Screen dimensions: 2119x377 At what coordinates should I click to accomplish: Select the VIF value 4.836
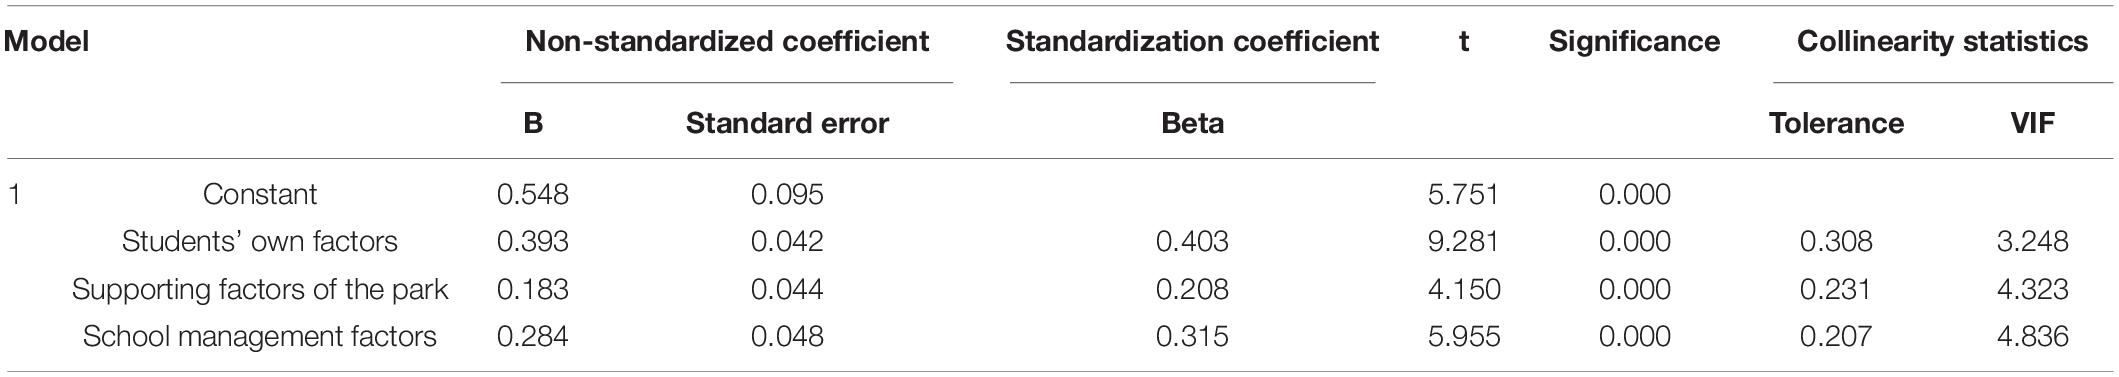tap(2033, 337)
